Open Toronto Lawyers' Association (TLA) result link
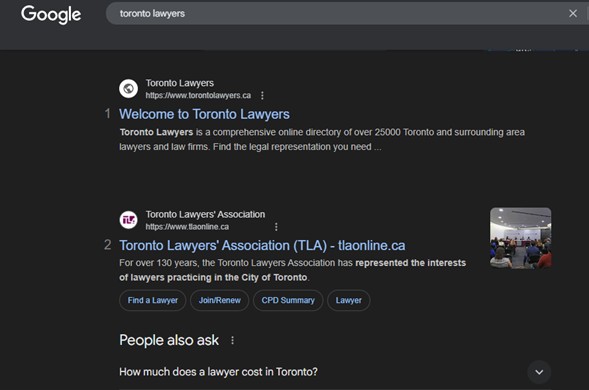 click(x=262, y=245)
